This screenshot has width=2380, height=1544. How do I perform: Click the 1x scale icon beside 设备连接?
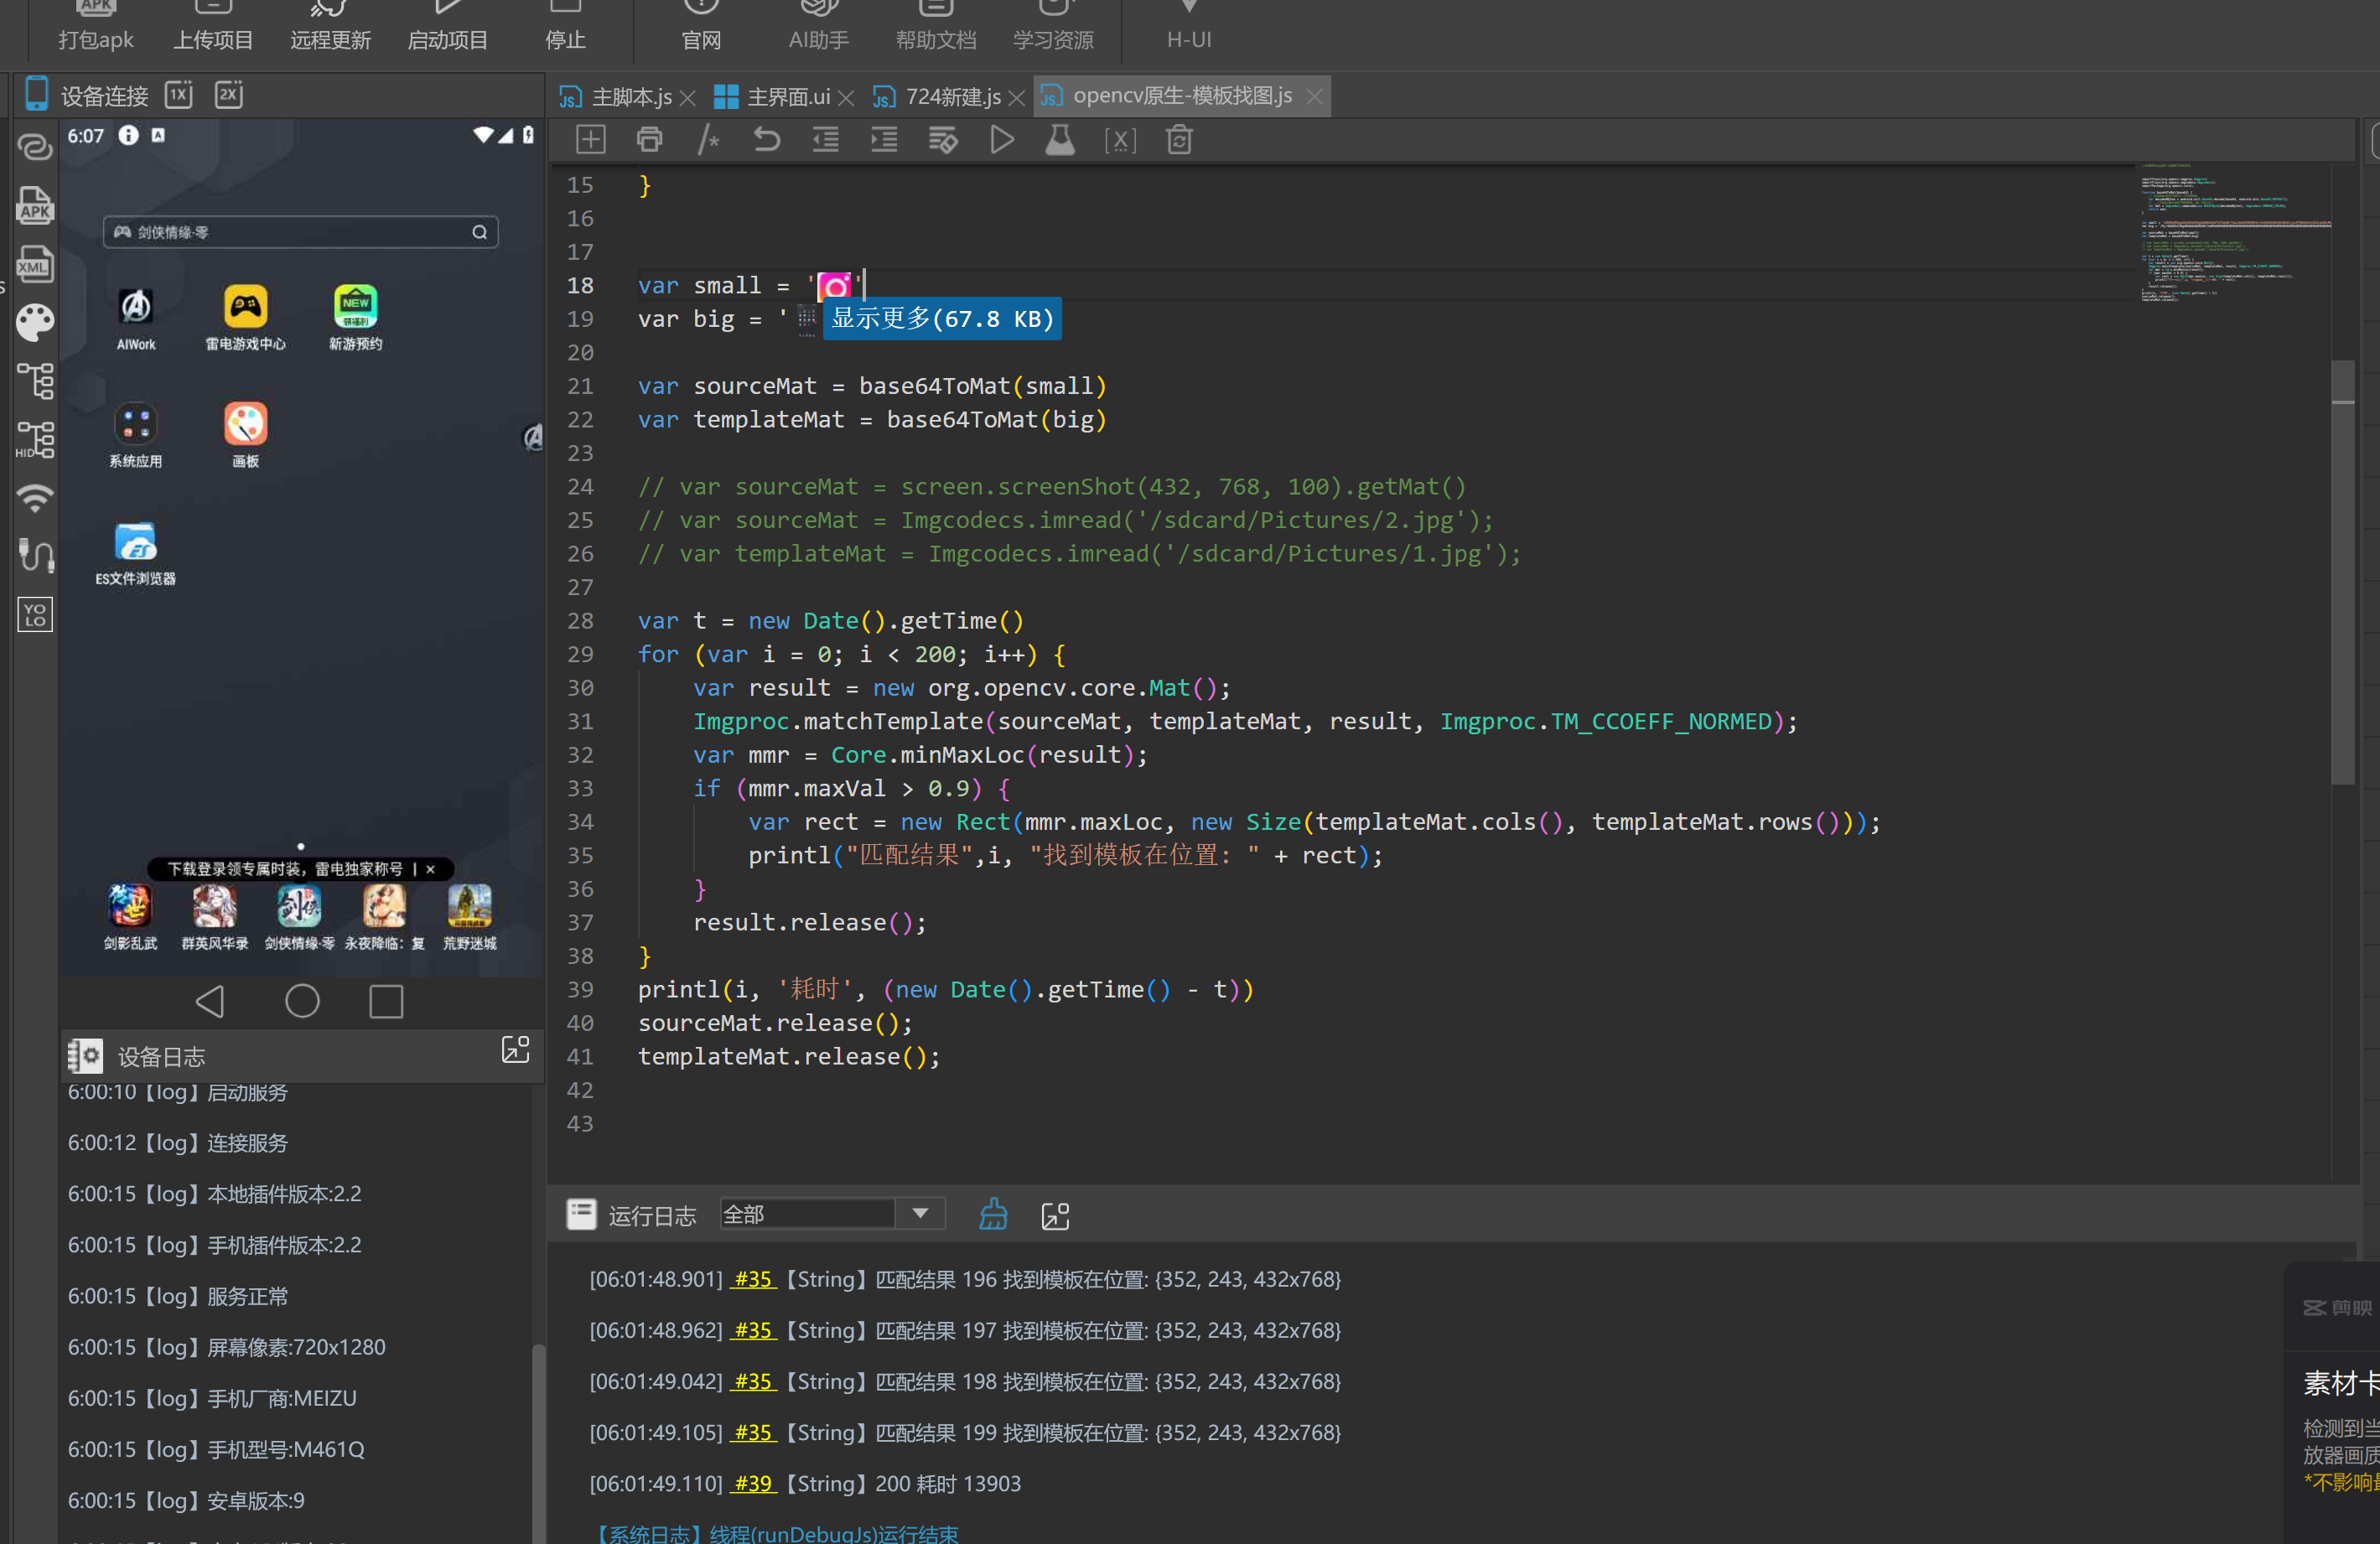[179, 95]
